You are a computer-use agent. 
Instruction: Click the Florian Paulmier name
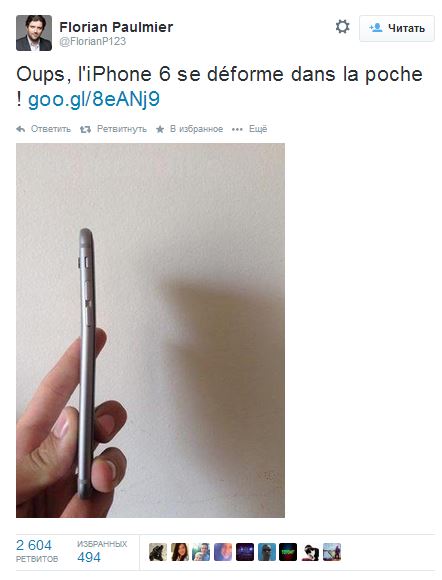tap(116, 27)
